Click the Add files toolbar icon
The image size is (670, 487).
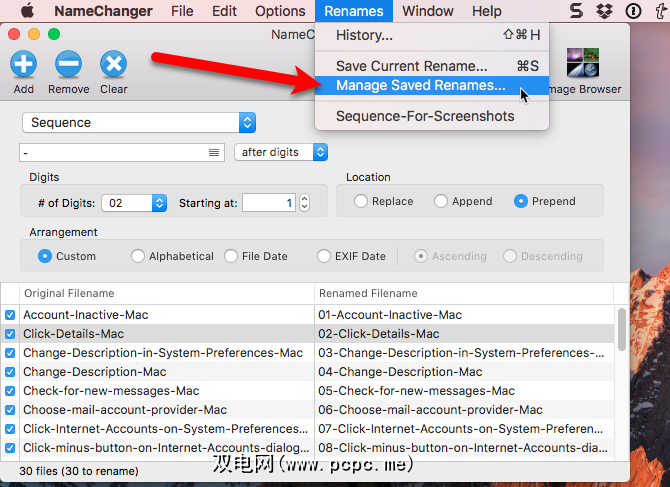[24, 65]
